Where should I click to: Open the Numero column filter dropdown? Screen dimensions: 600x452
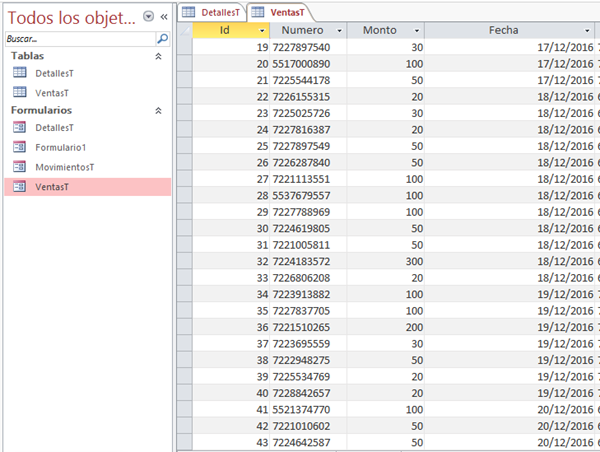(343, 31)
